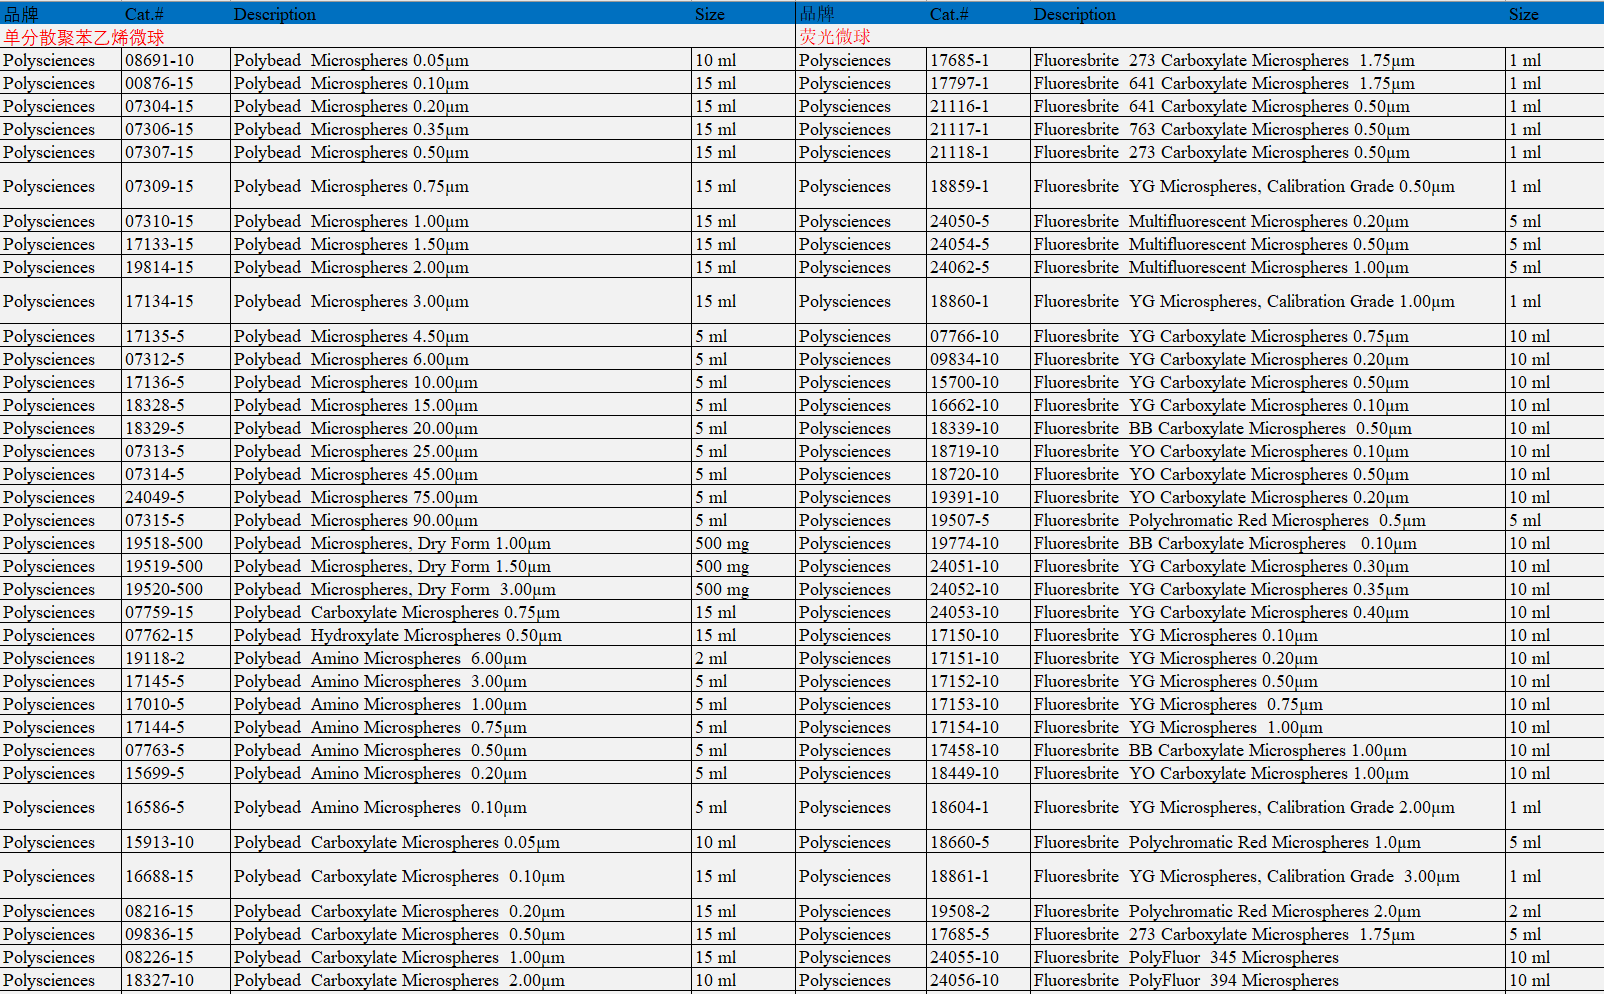Click the Polybead Hydroxylate Microspheres 0.50µm cell
Image resolution: width=1604 pixels, height=994 pixels.
pos(397,635)
